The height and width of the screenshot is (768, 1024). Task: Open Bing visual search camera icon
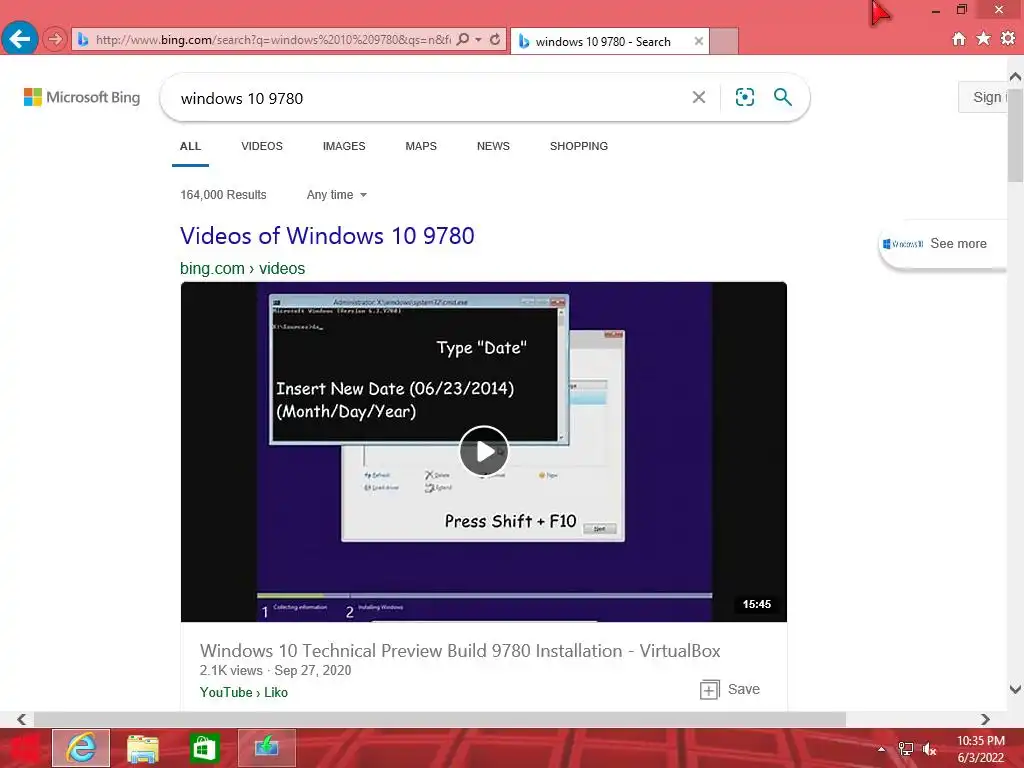coord(744,97)
